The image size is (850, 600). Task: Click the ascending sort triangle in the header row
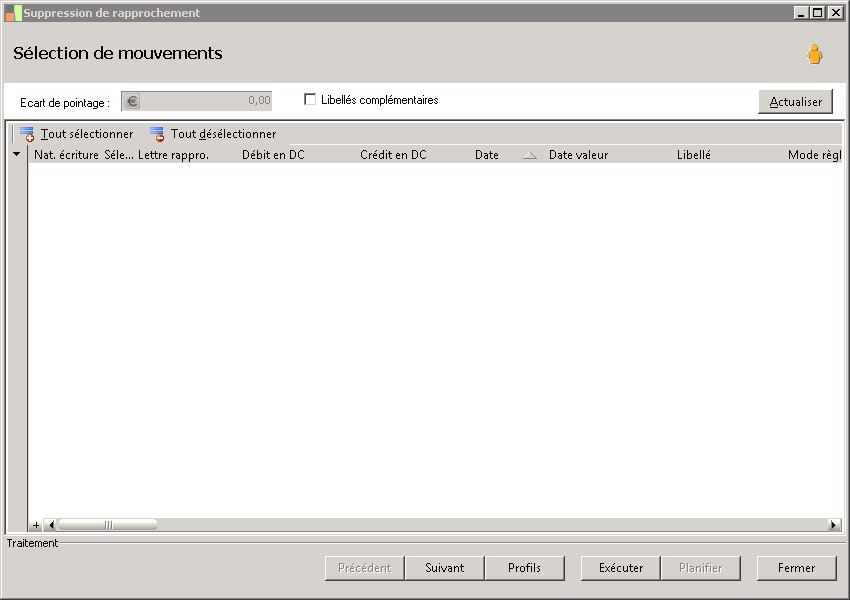[530, 156]
